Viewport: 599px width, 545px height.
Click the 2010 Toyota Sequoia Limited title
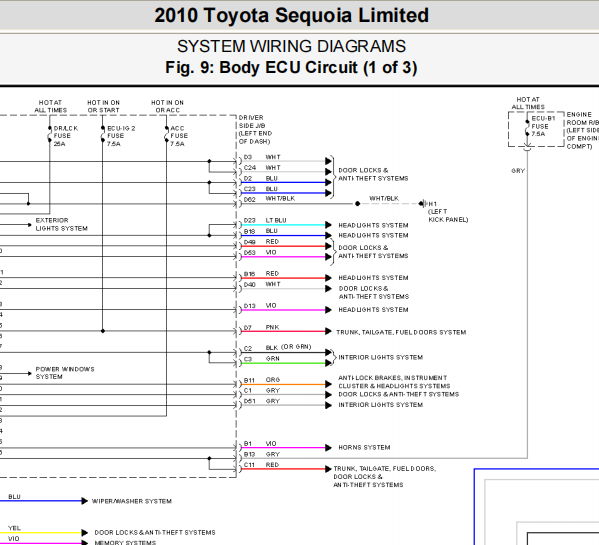point(291,16)
